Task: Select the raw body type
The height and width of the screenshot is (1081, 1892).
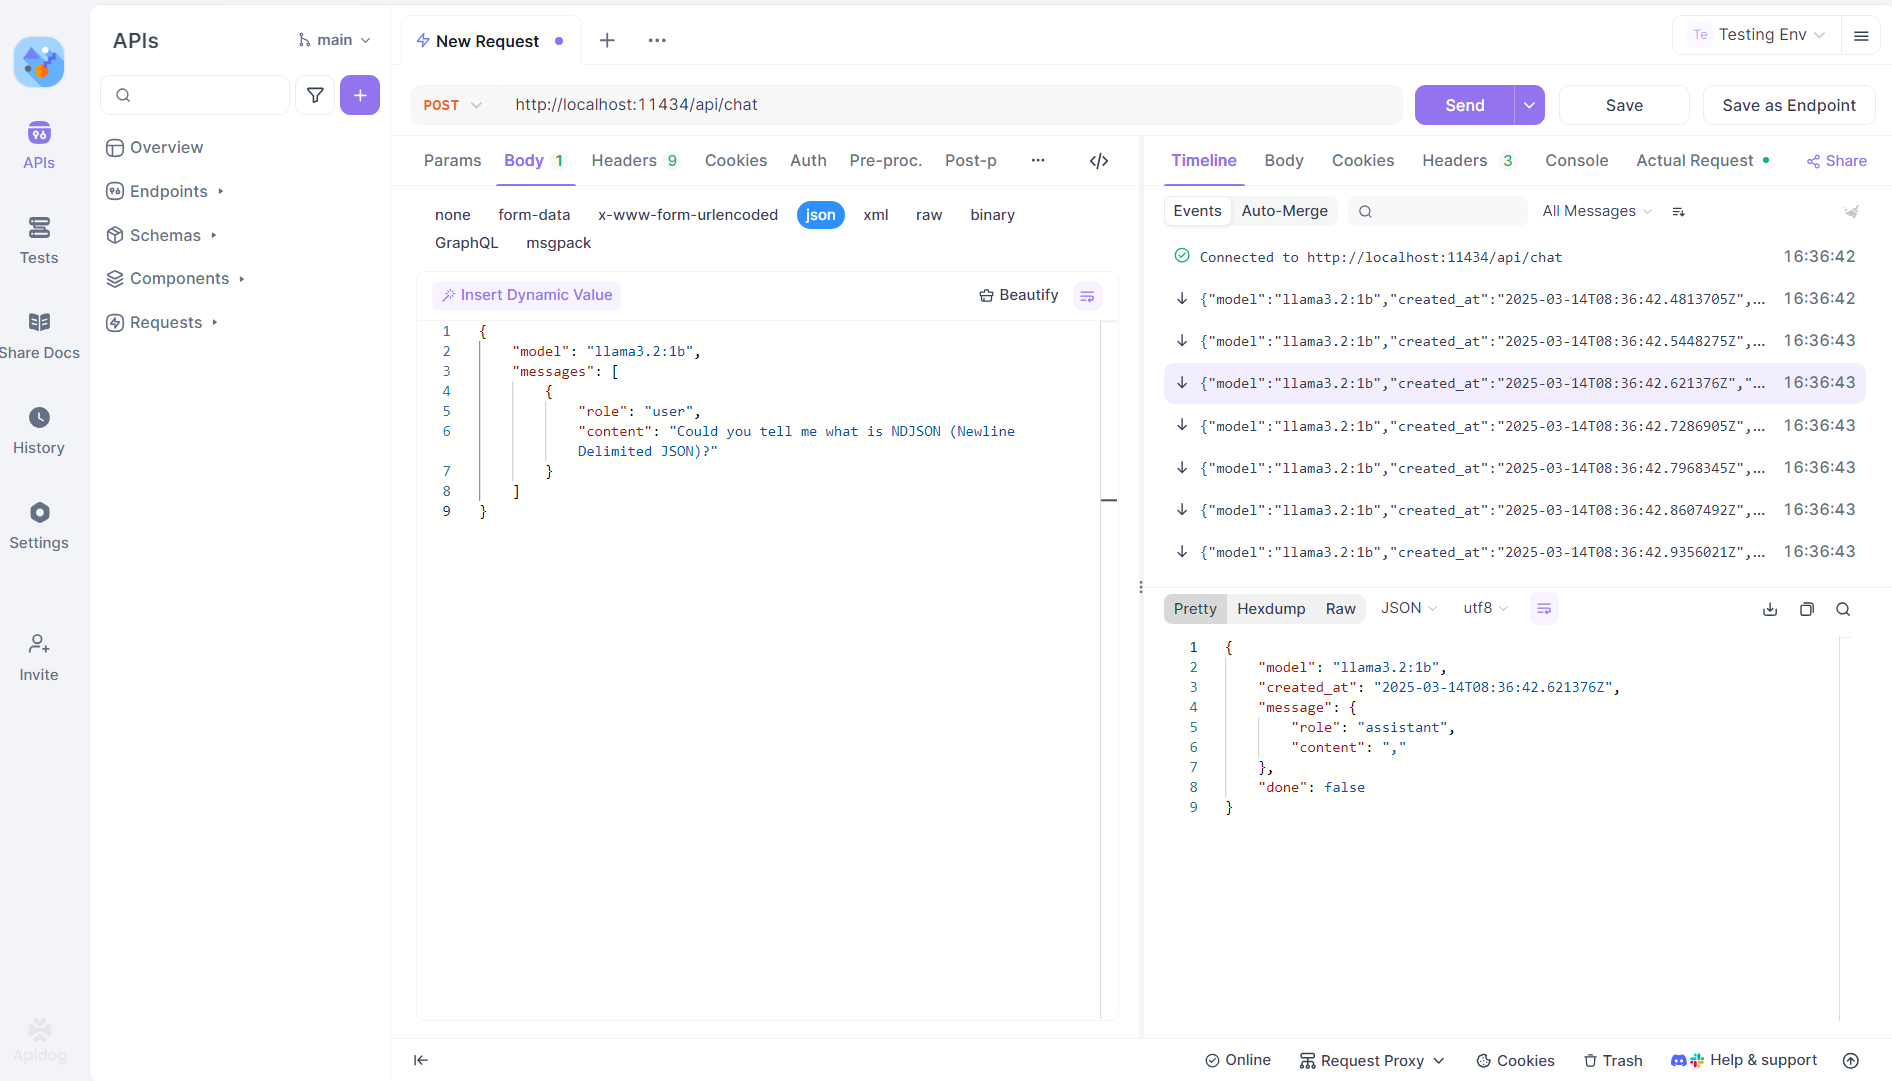Action: [929, 215]
